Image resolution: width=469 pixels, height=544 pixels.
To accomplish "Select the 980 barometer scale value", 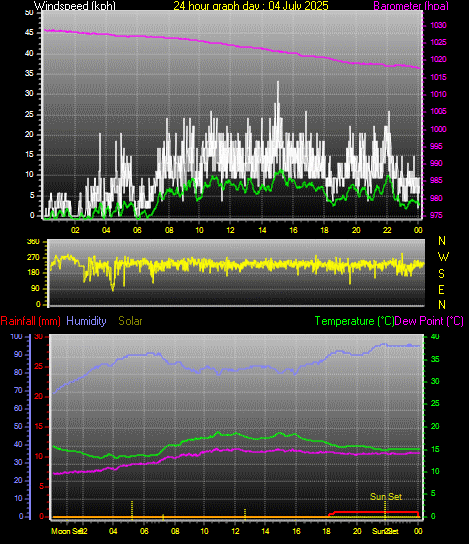I will click(436, 198).
